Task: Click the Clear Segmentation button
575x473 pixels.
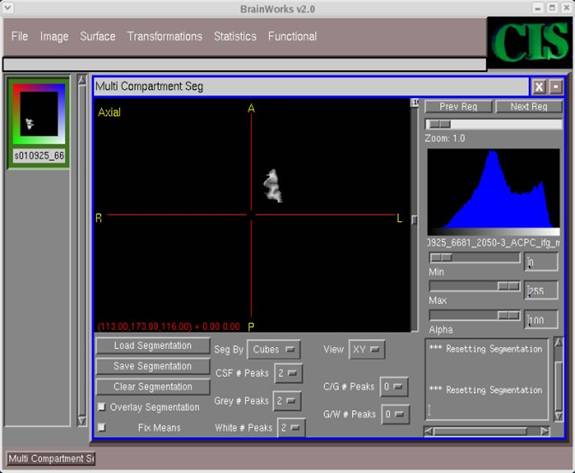Action: point(153,387)
